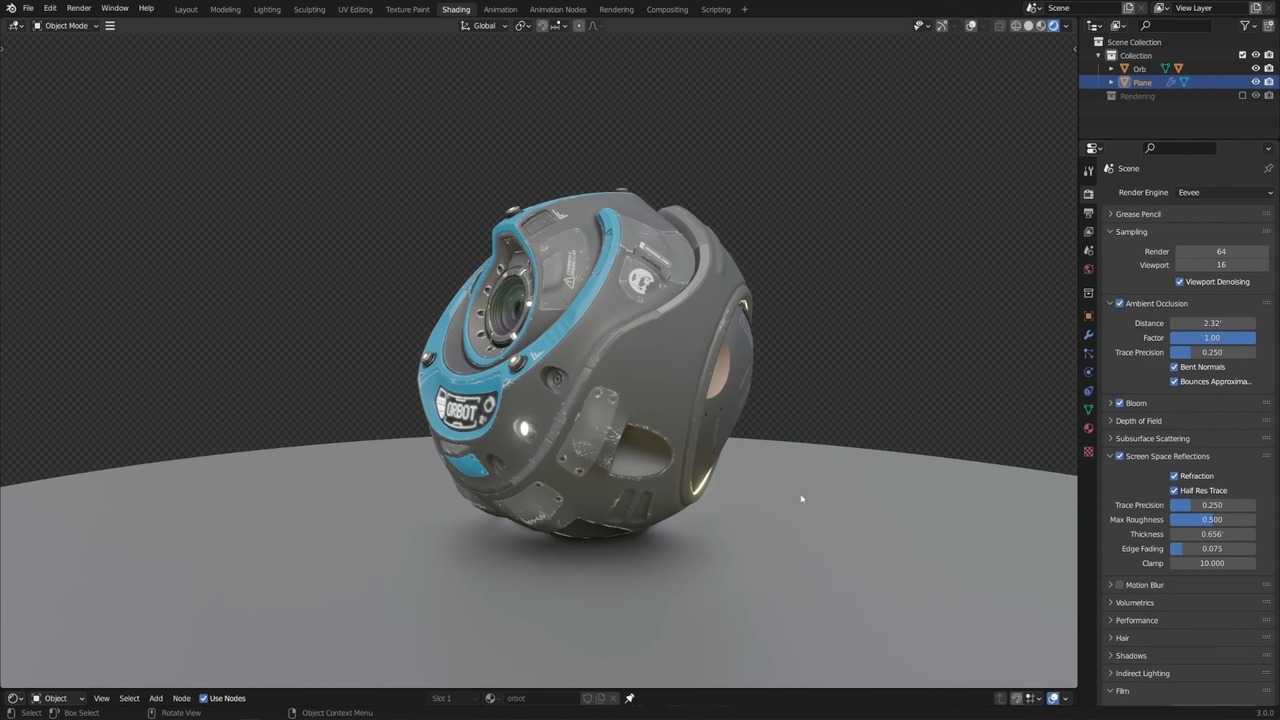Open the Modifier properties wrench tab
This screenshot has height=720, width=1280.
(1088, 334)
